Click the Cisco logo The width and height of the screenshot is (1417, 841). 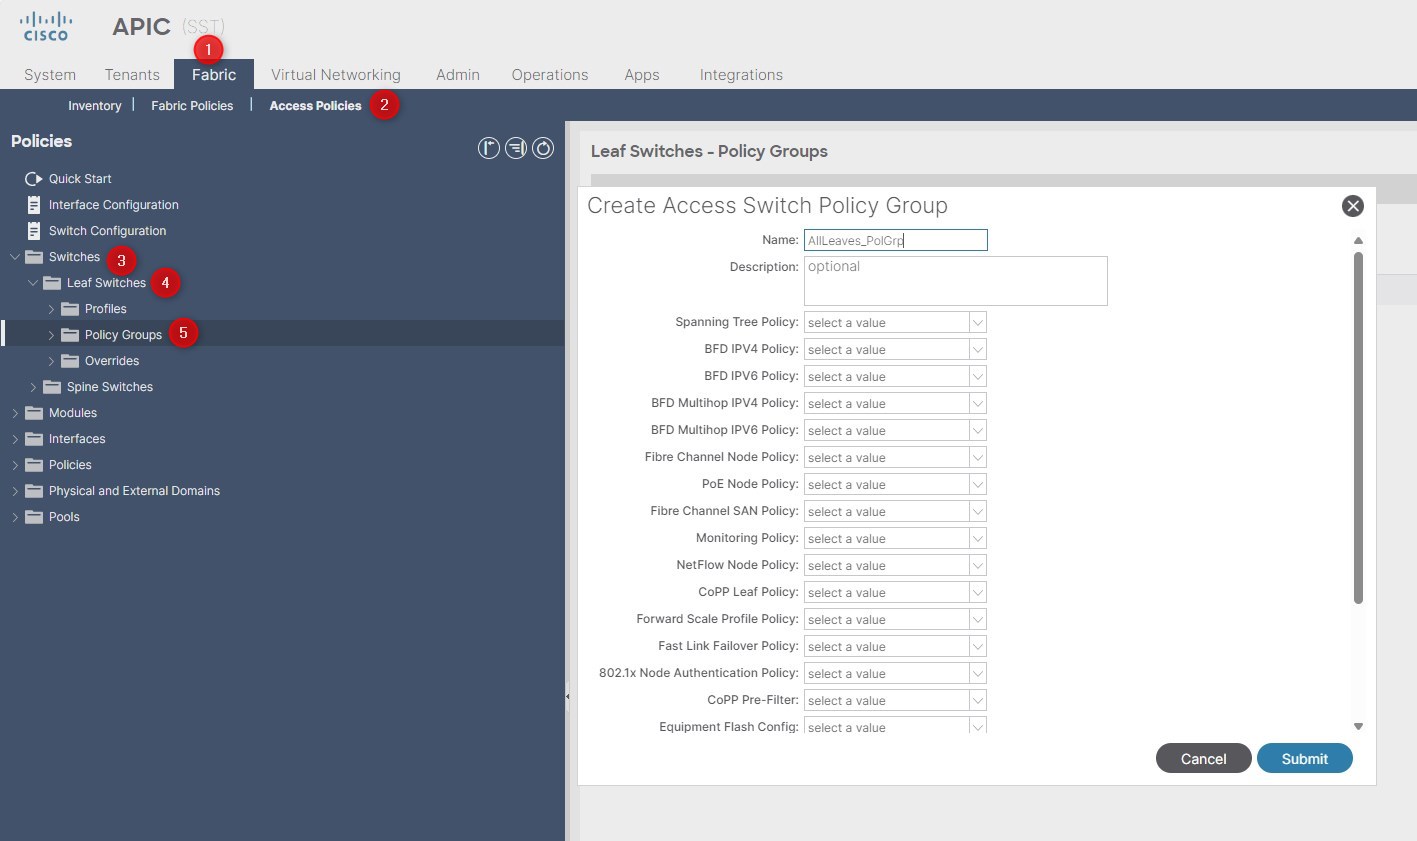point(46,27)
